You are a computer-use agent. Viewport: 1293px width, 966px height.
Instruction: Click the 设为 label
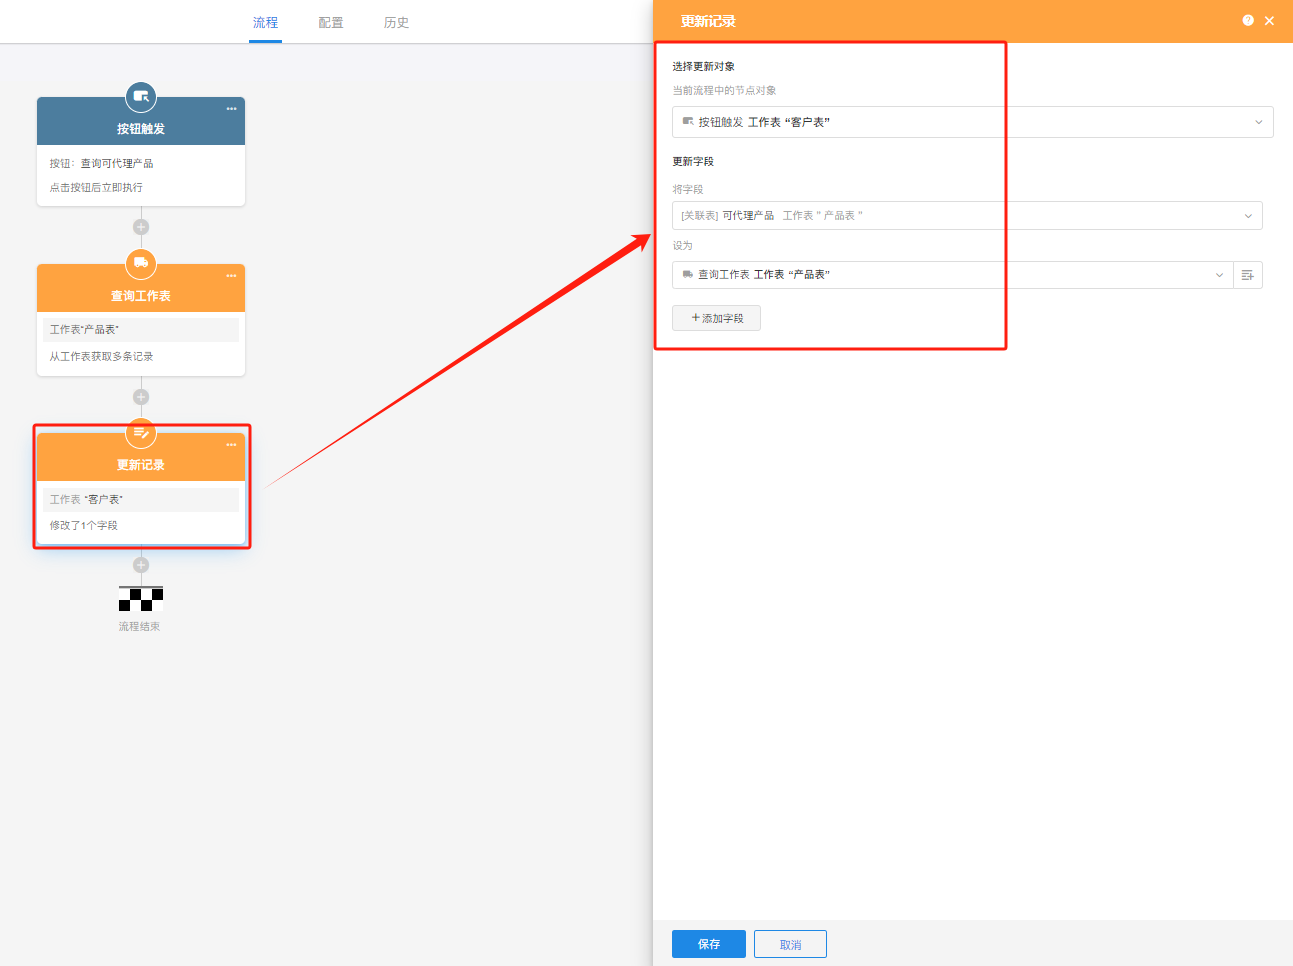point(682,245)
